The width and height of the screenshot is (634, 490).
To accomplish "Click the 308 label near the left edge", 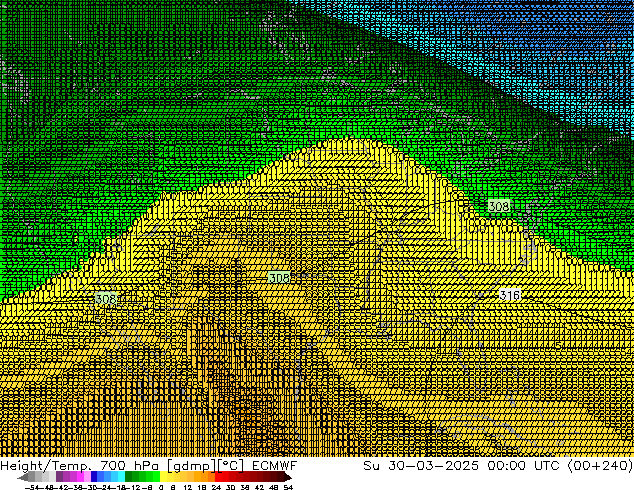I will tap(106, 299).
